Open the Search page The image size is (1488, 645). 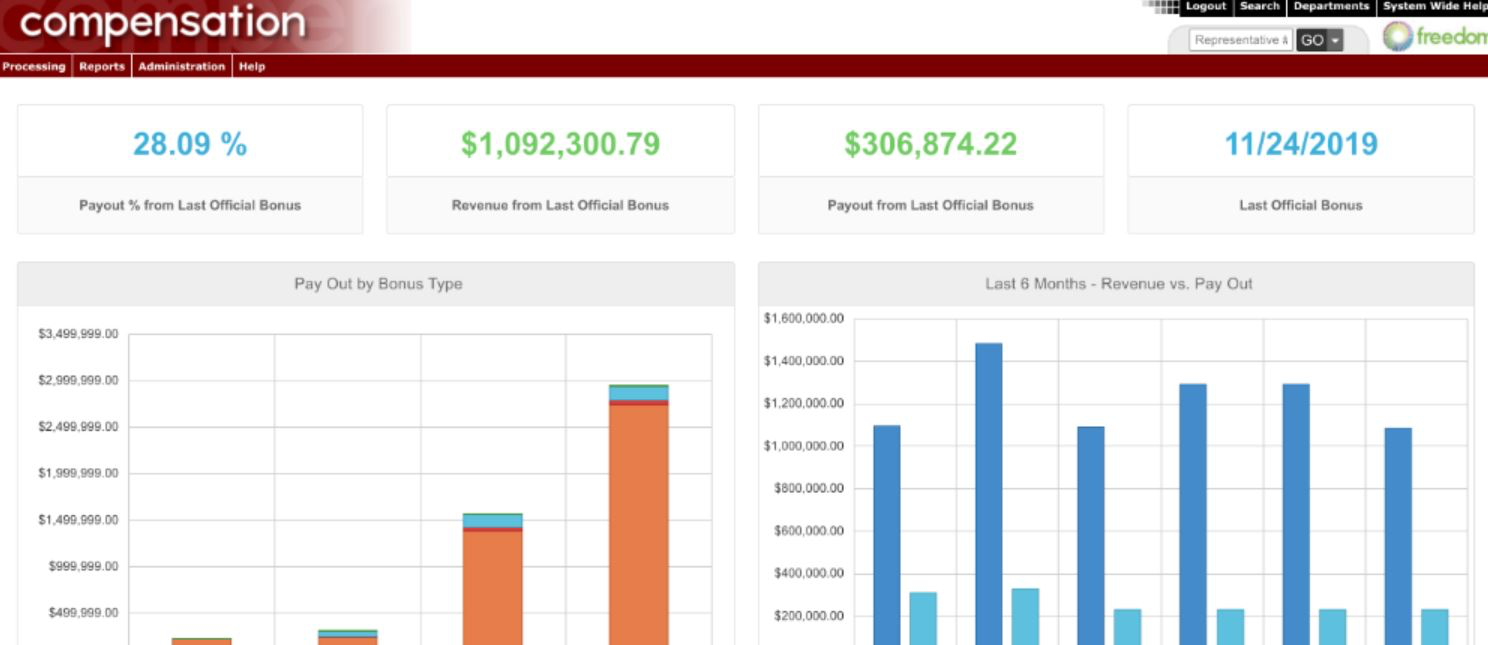(1260, 5)
